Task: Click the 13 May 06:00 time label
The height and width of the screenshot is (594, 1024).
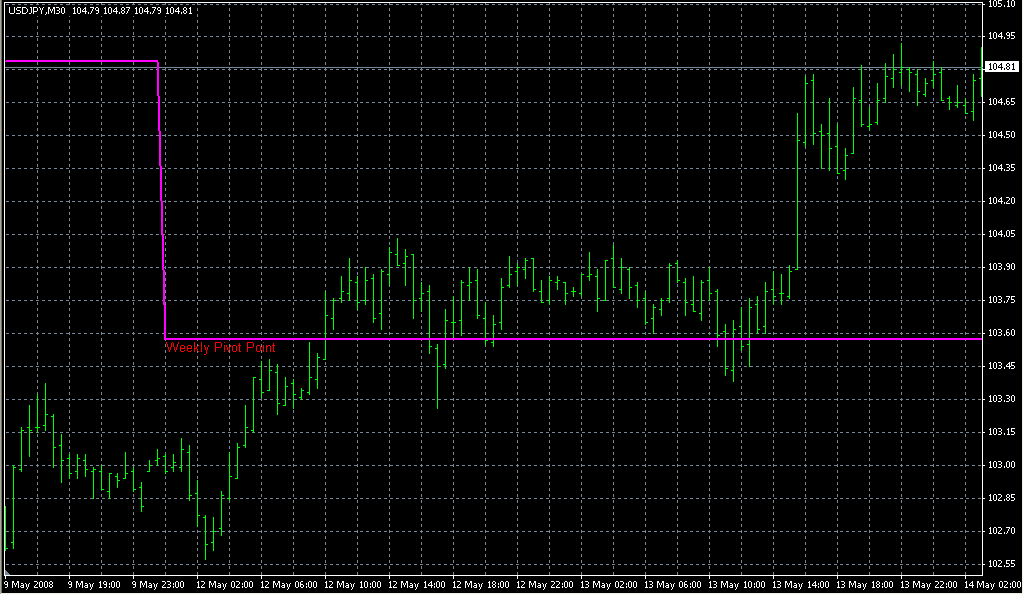Action: click(x=673, y=584)
